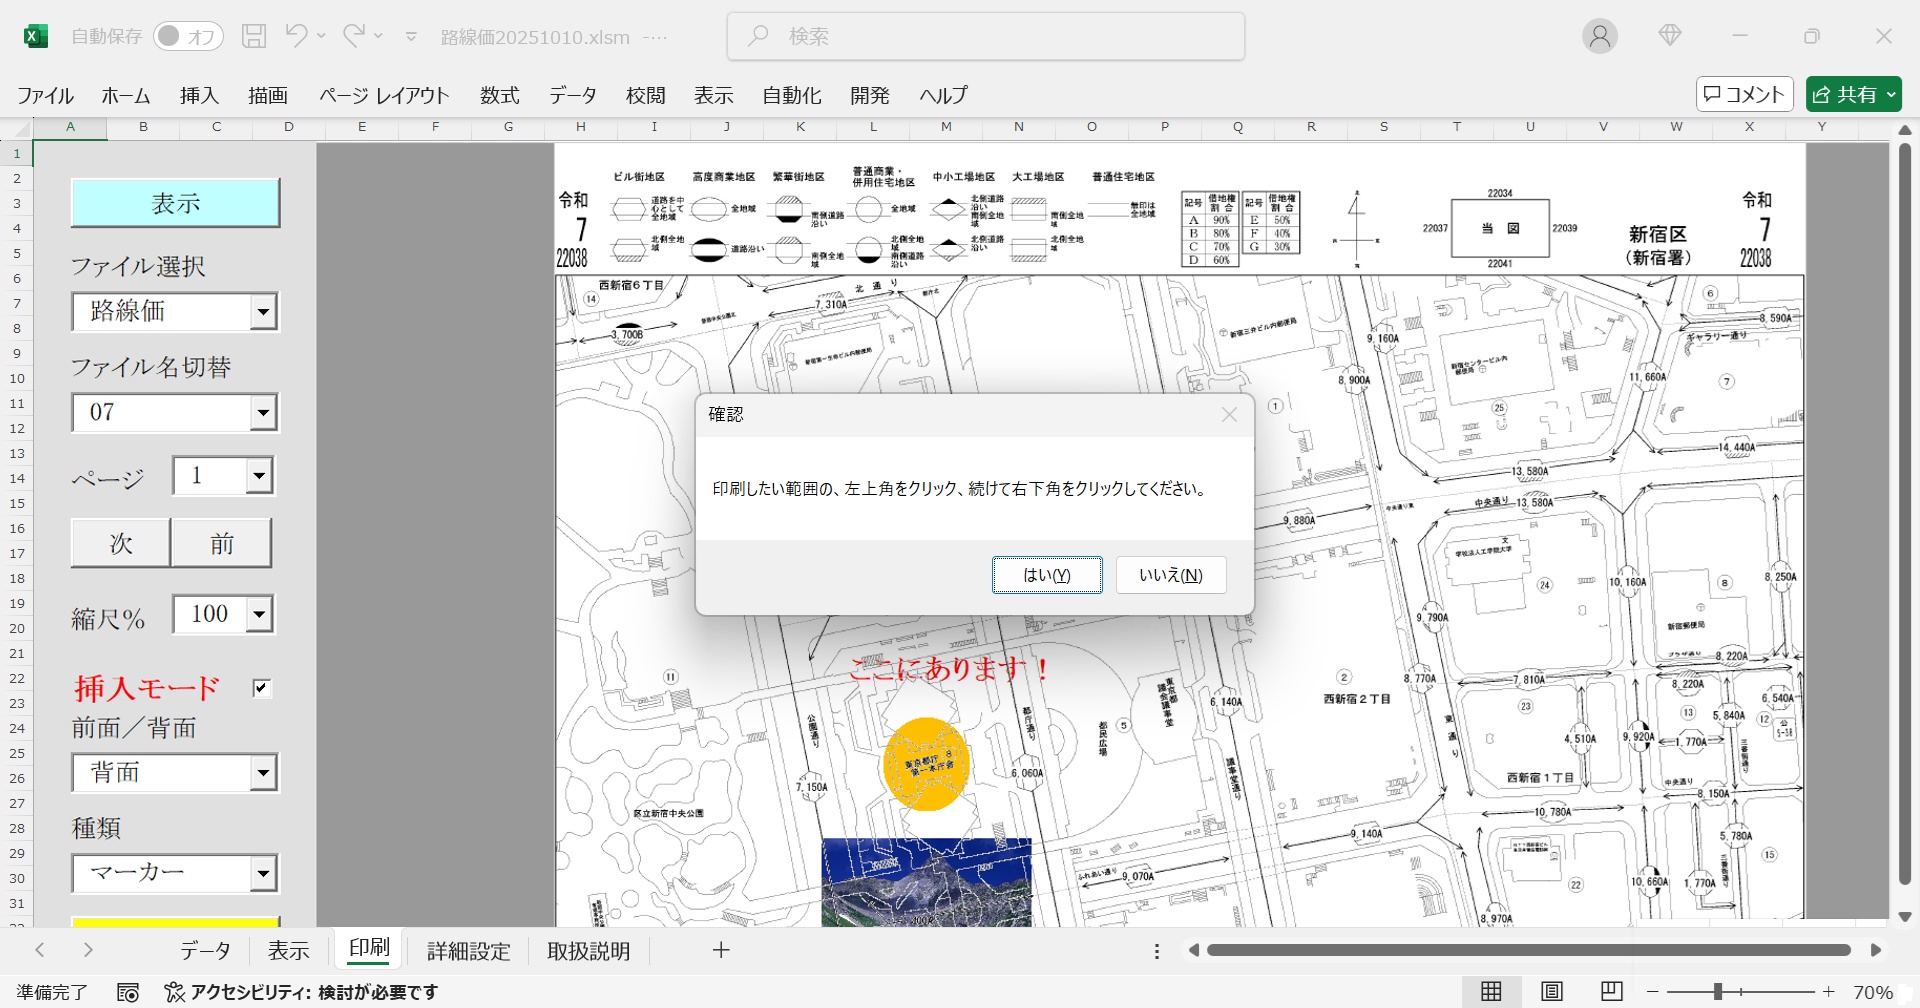The height and width of the screenshot is (1008, 1920).
Task: Click the Save icon in title bar
Action: coord(255,36)
